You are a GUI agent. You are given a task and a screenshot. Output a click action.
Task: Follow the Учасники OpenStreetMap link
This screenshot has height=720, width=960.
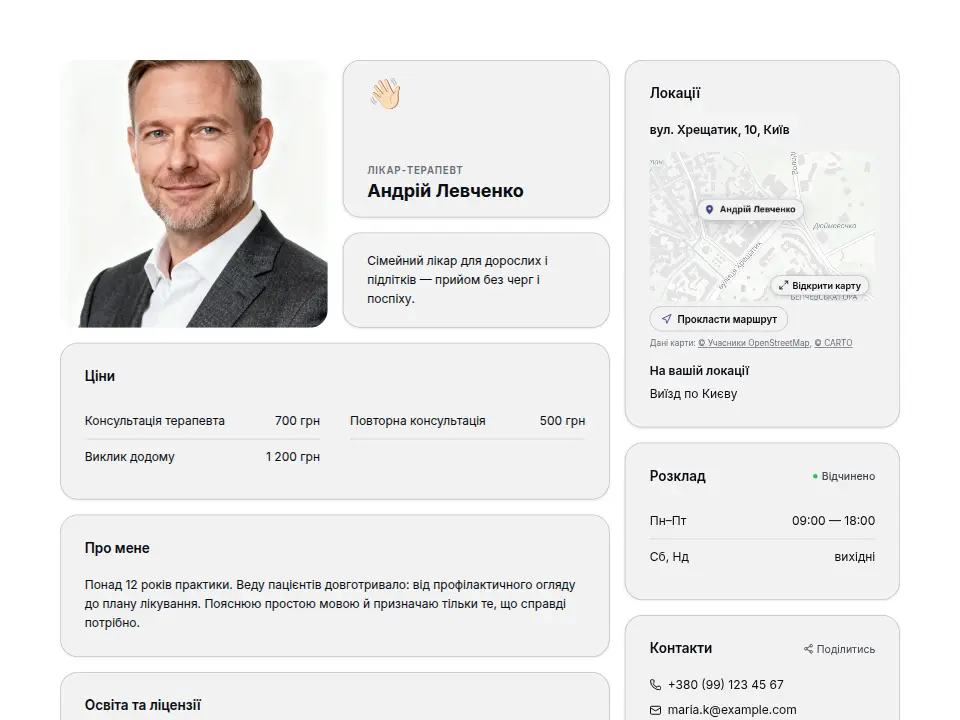(x=754, y=343)
